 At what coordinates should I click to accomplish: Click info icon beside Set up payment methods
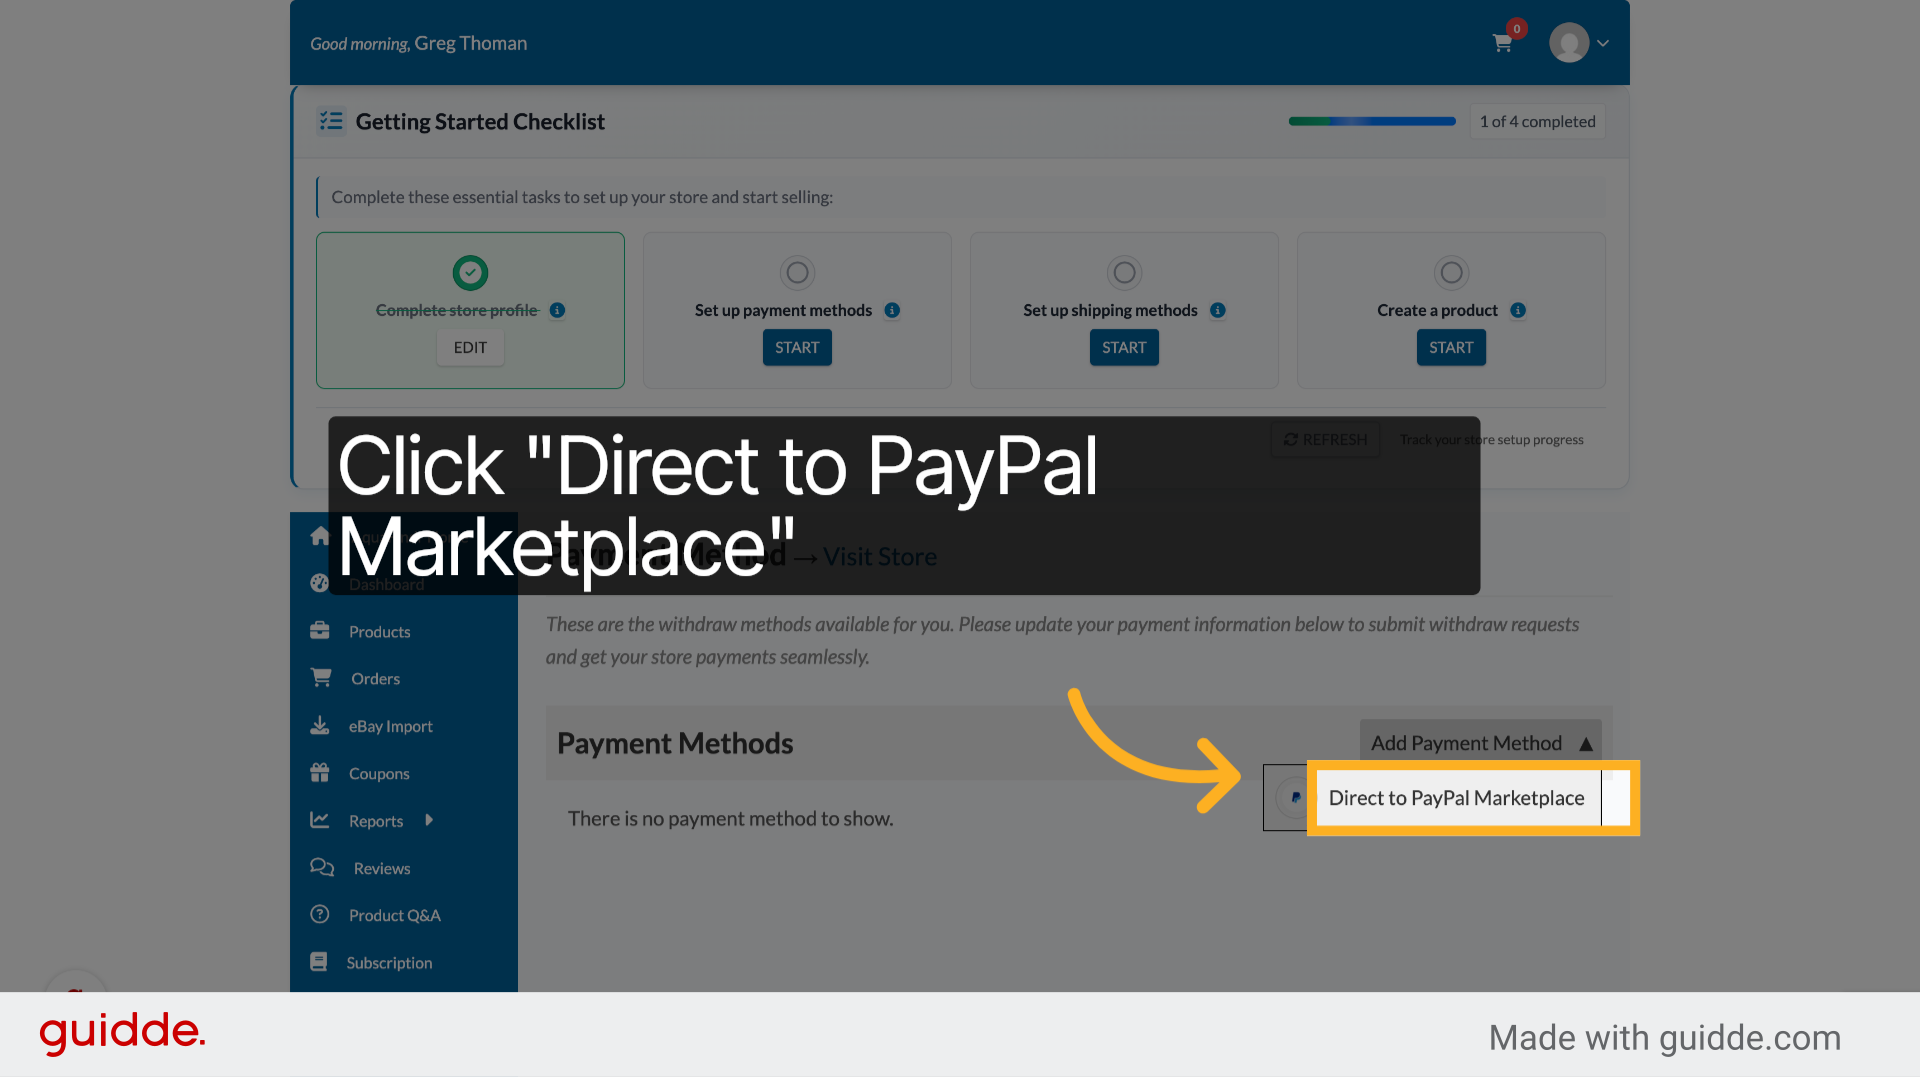tap(892, 310)
